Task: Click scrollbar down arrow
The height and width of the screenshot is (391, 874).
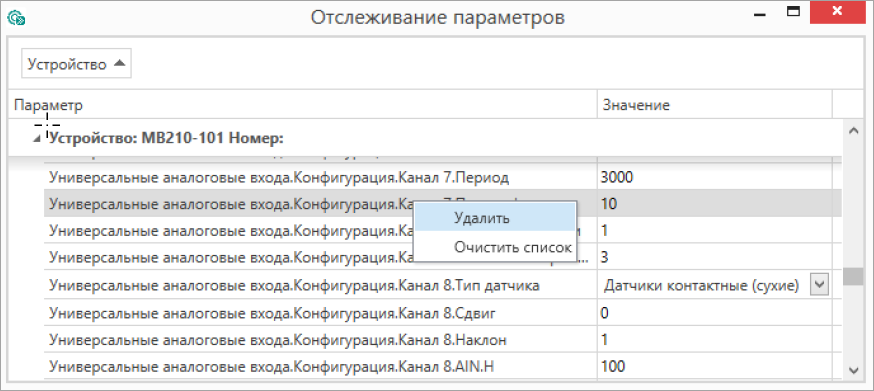Action: (x=853, y=369)
